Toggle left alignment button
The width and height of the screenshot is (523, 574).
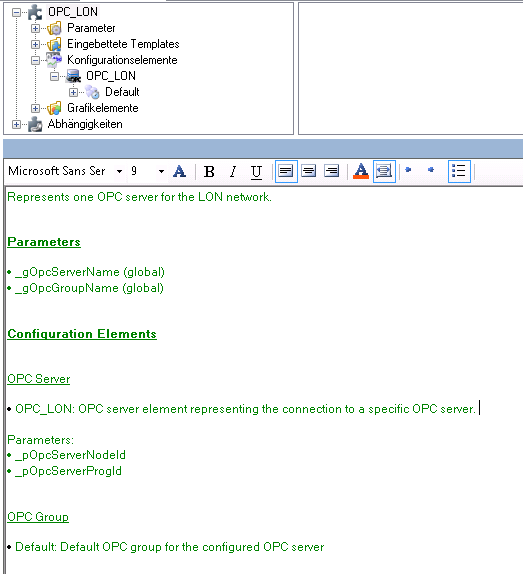(286, 171)
